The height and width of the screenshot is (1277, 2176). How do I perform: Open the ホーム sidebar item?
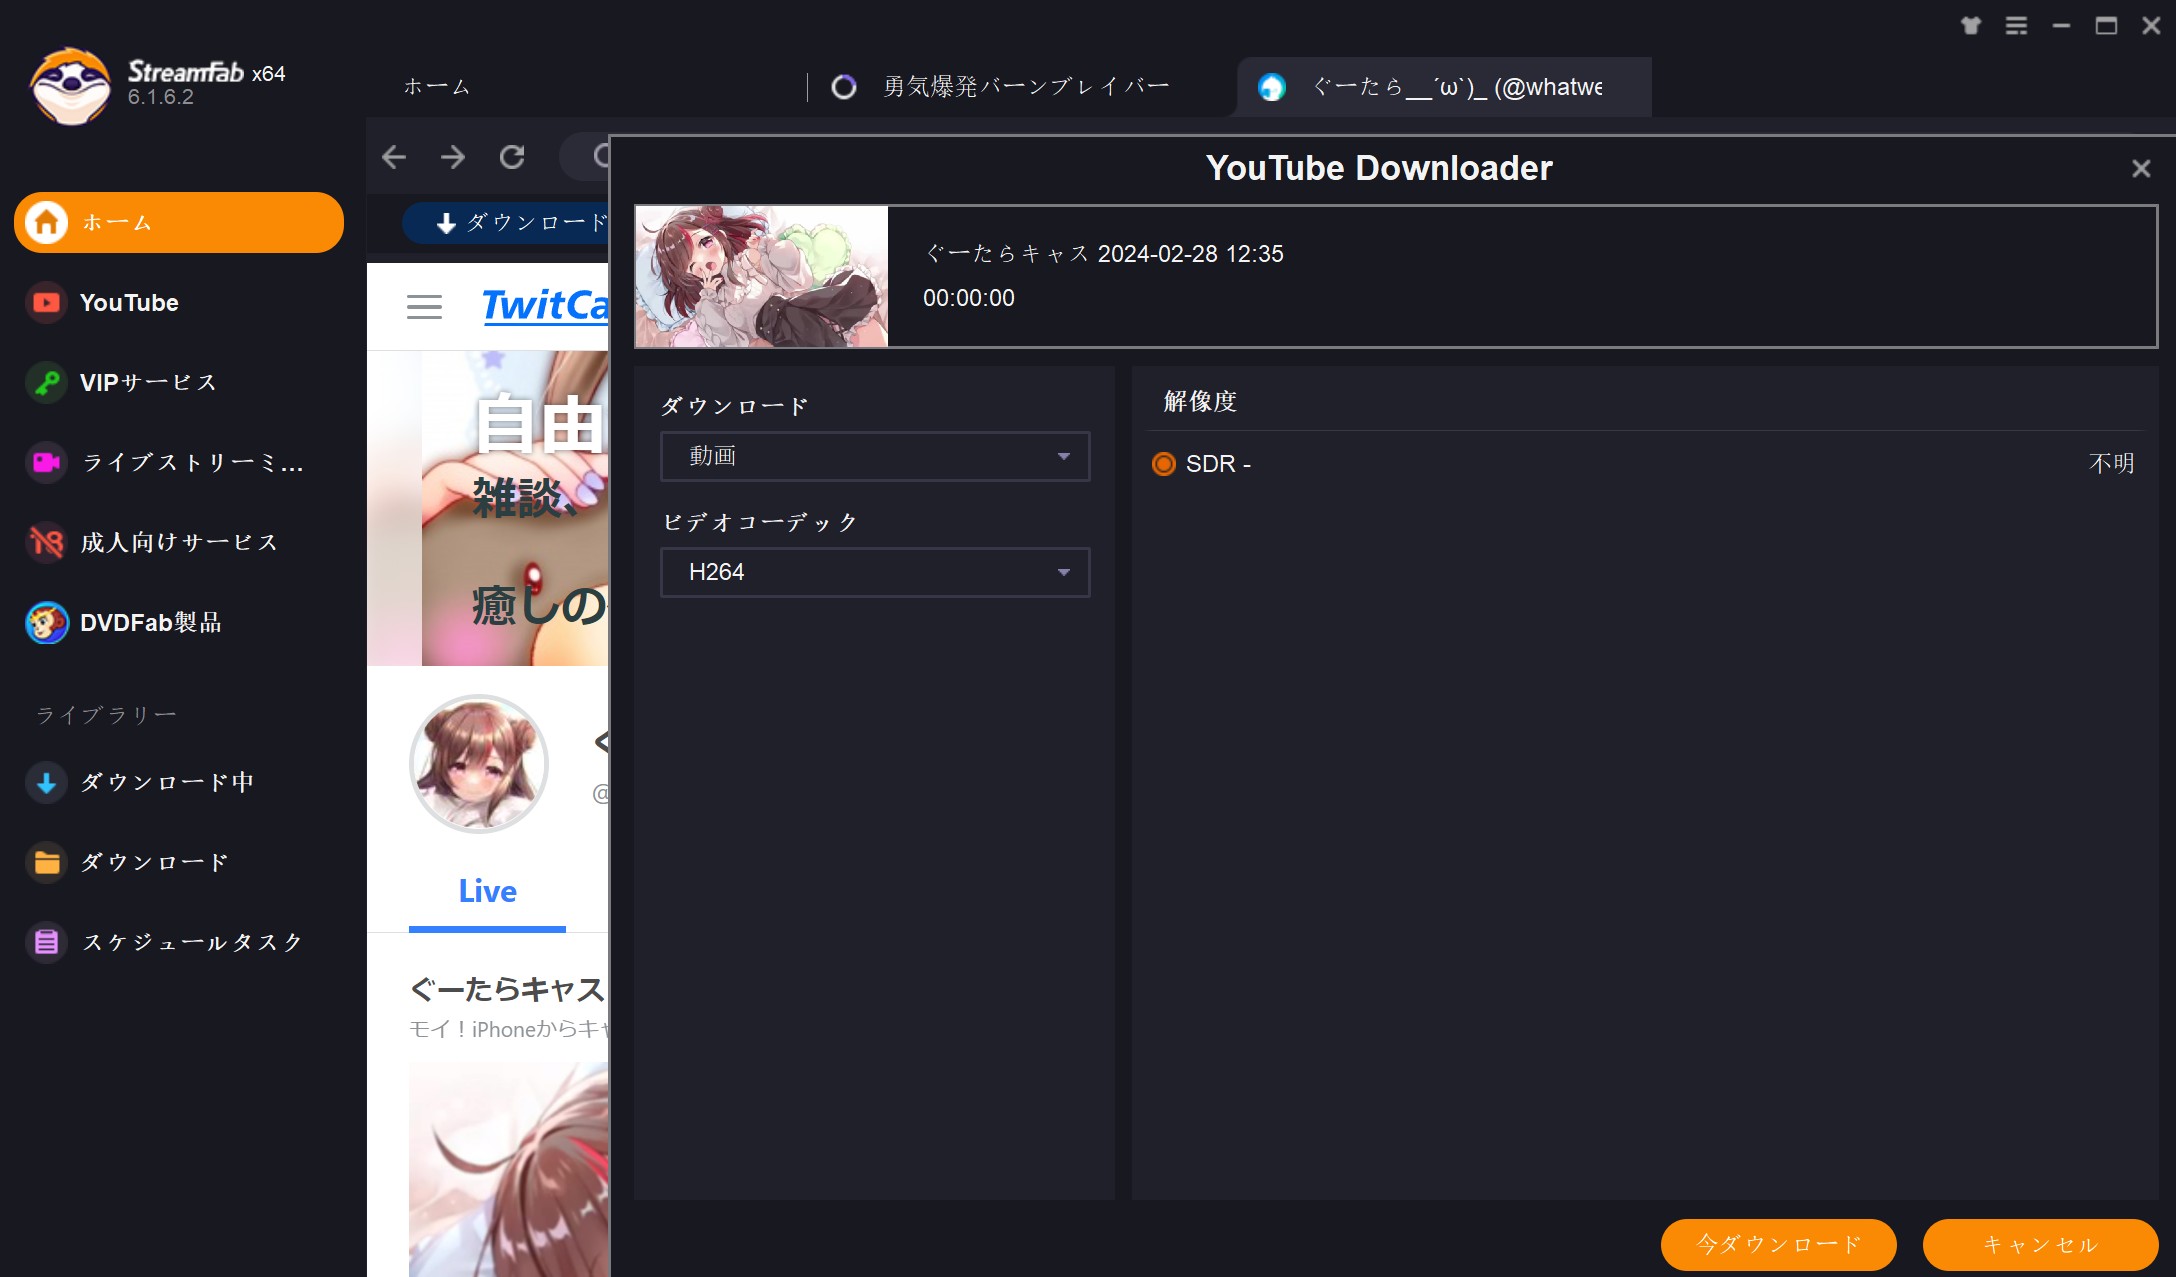(x=179, y=222)
